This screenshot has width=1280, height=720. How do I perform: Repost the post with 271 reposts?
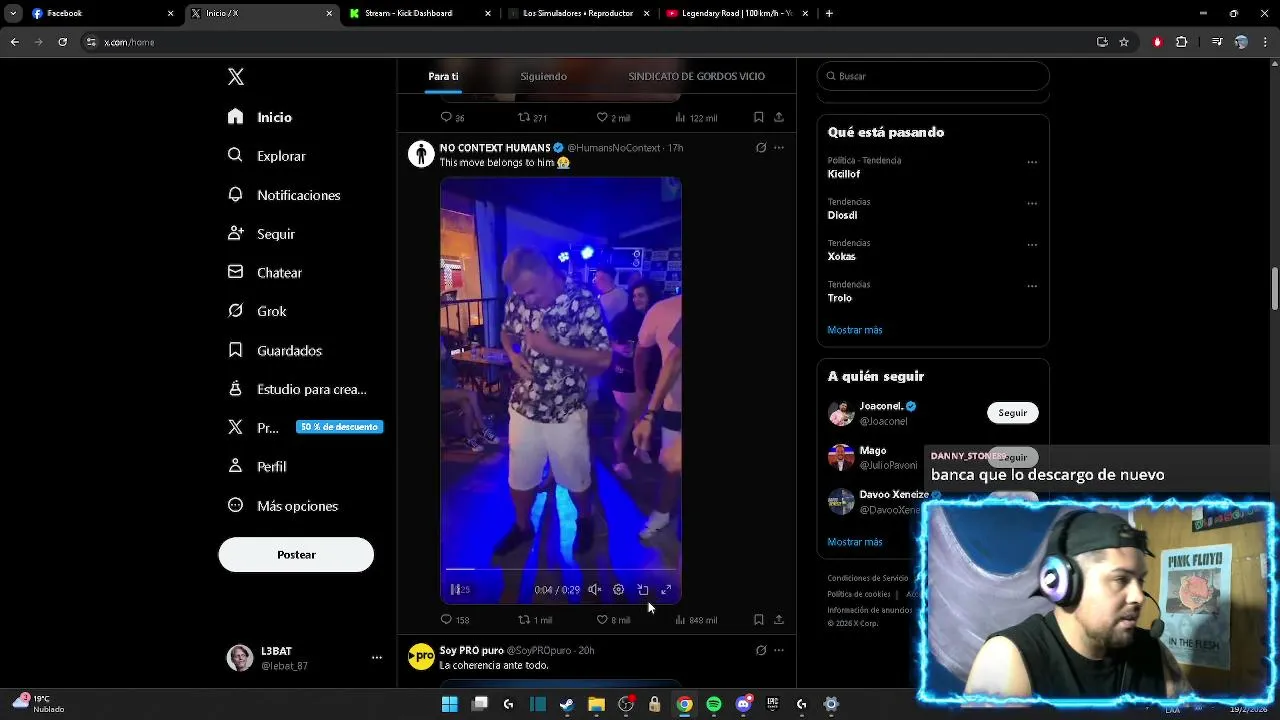[x=532, y=118]
